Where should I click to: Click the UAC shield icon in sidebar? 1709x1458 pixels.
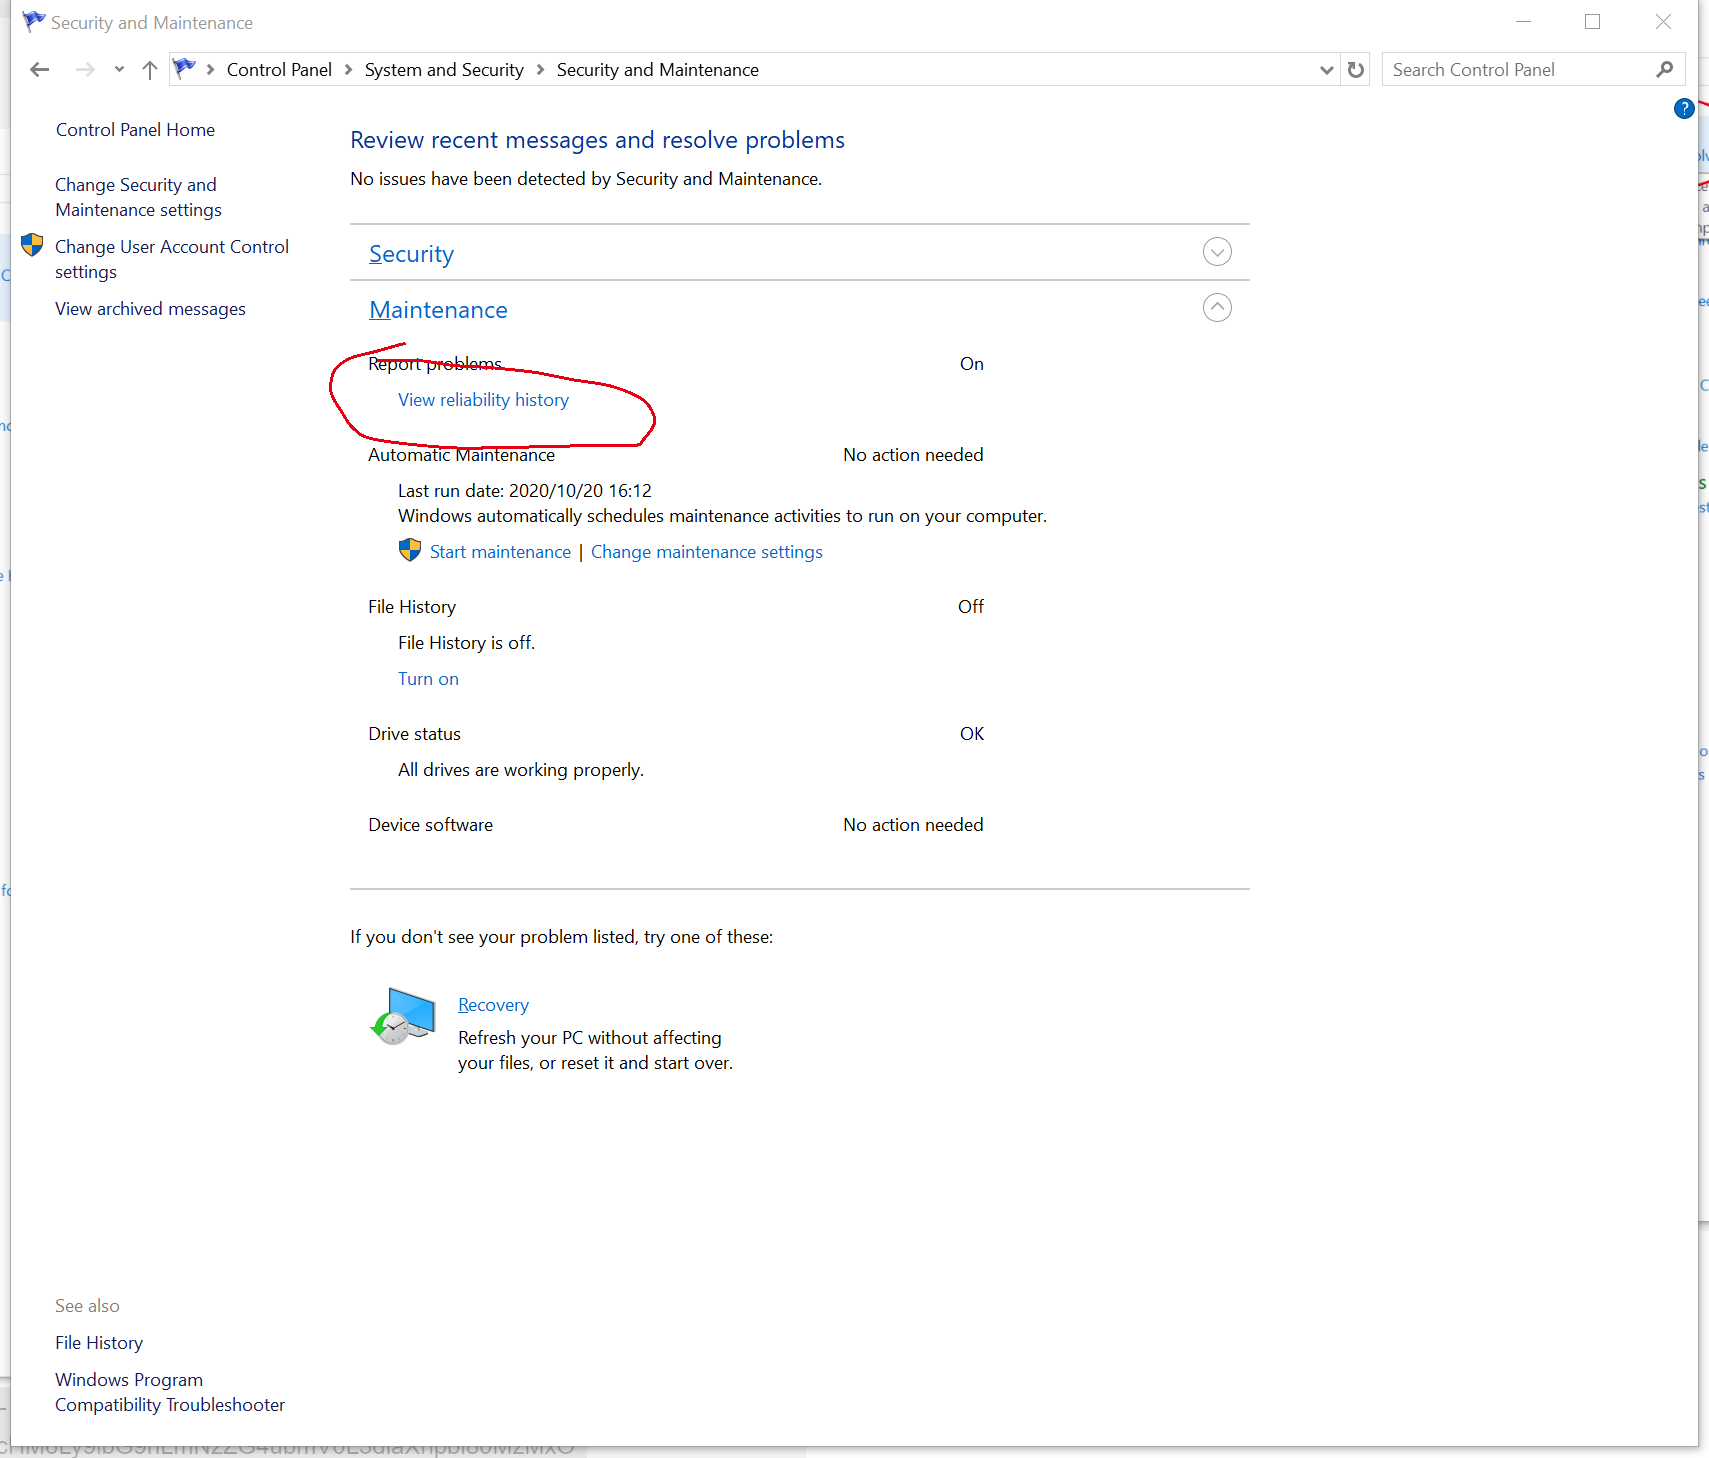click(32, 245)
